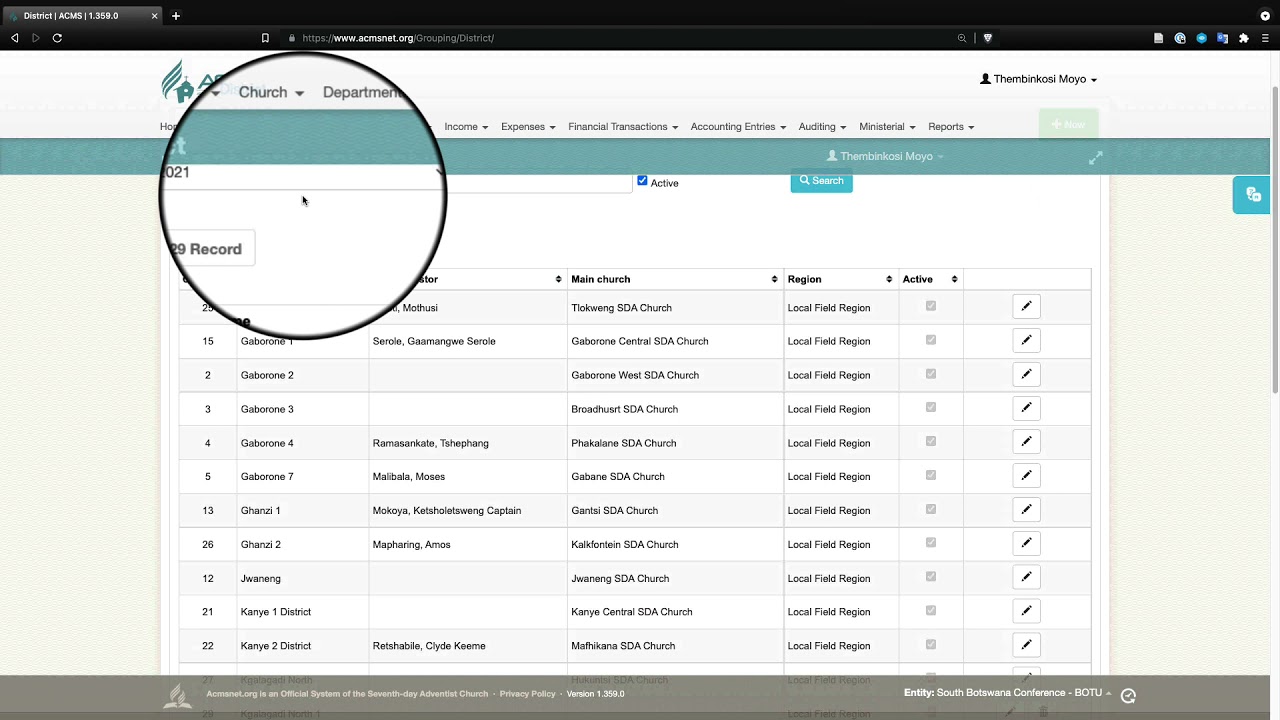Toggle Active checkbox for Gaborone 7 row
The image size is (1280, 720).
(x=930, y=475)
